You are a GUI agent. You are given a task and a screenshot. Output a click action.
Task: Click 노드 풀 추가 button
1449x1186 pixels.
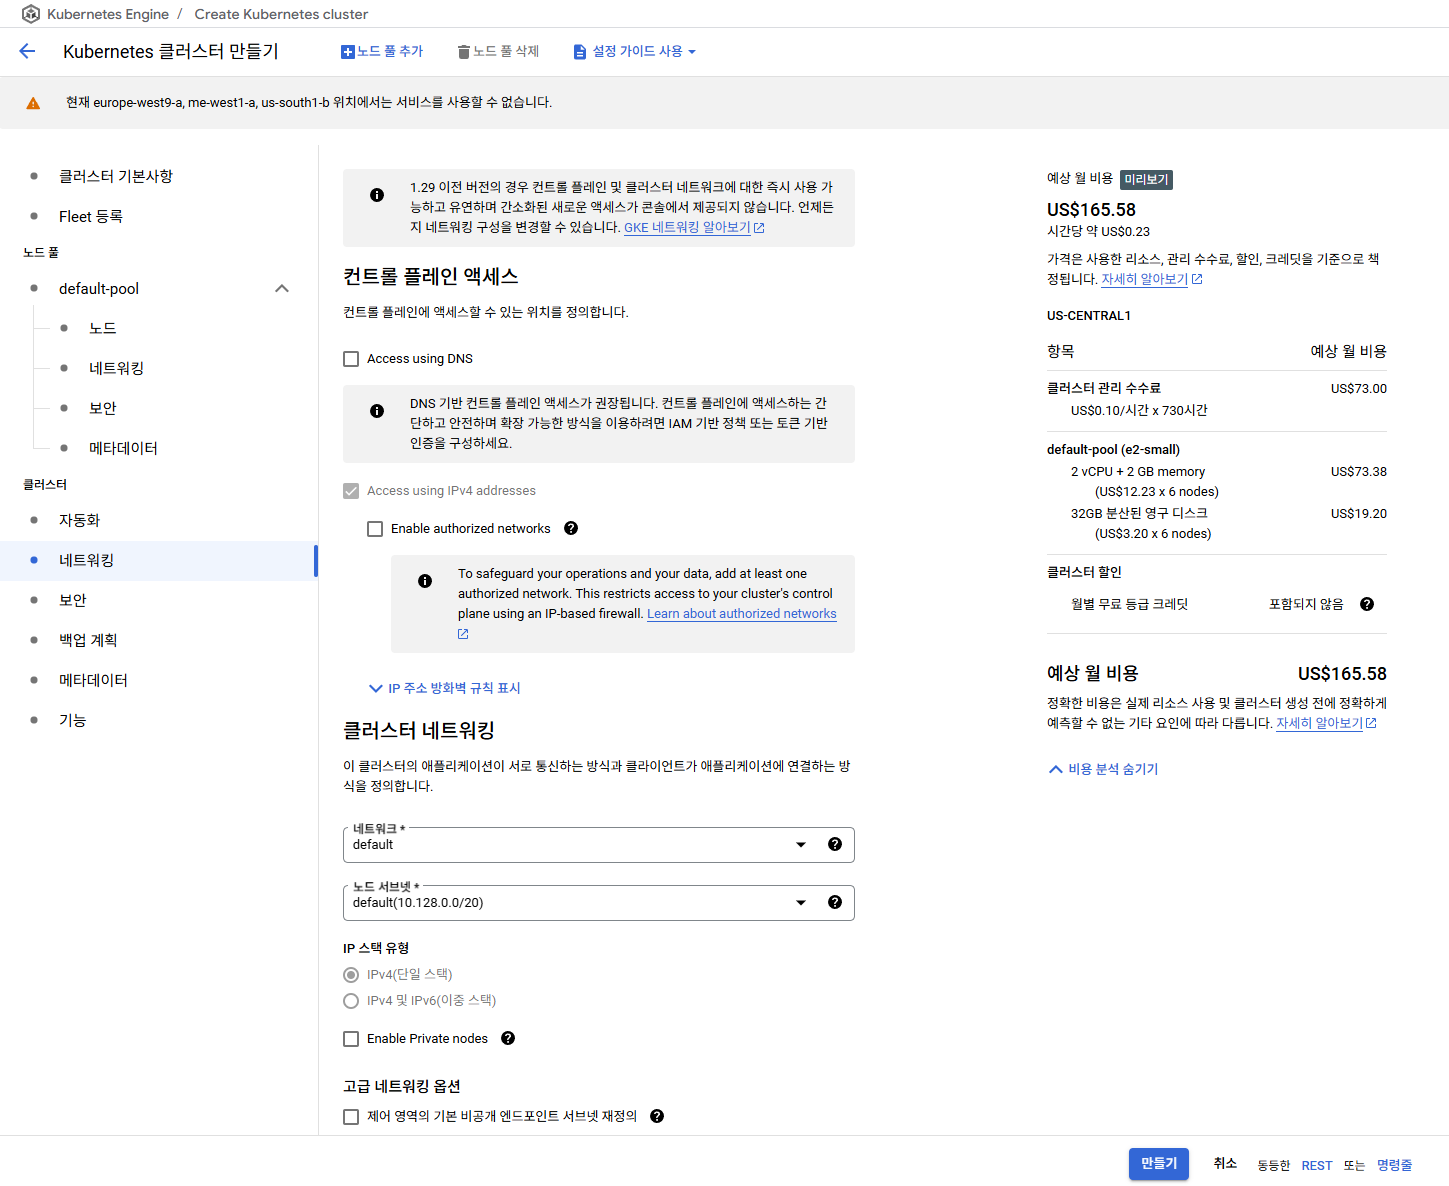click(x=382, y=51)
